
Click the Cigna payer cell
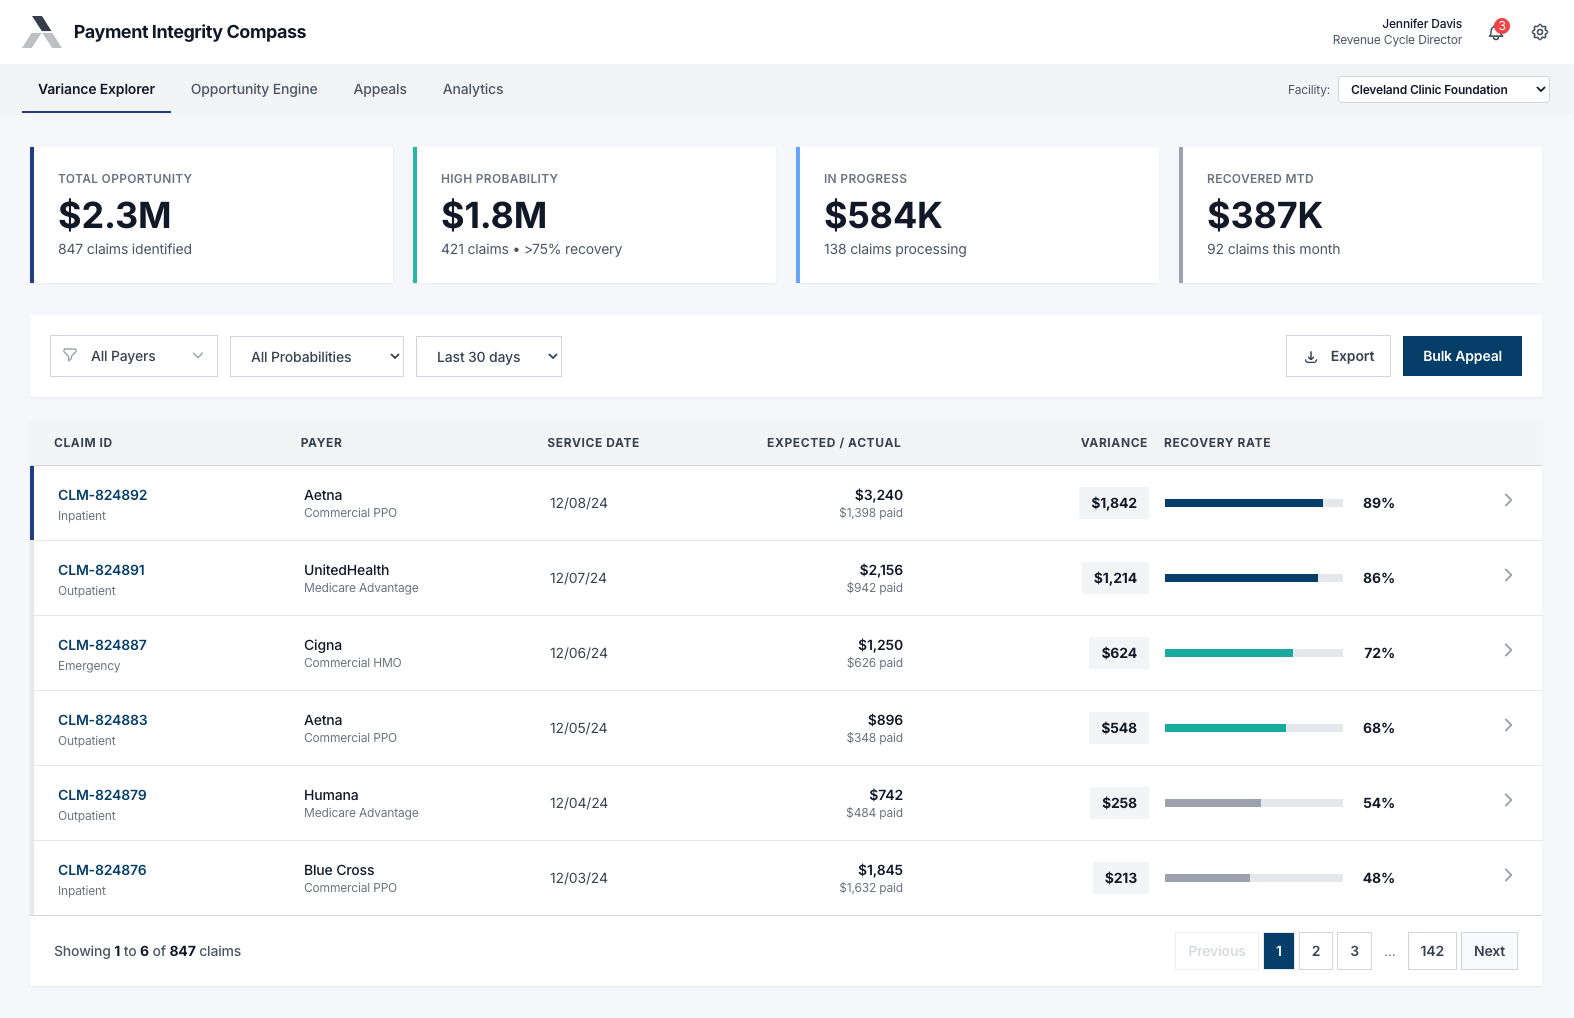click(353, 653)
